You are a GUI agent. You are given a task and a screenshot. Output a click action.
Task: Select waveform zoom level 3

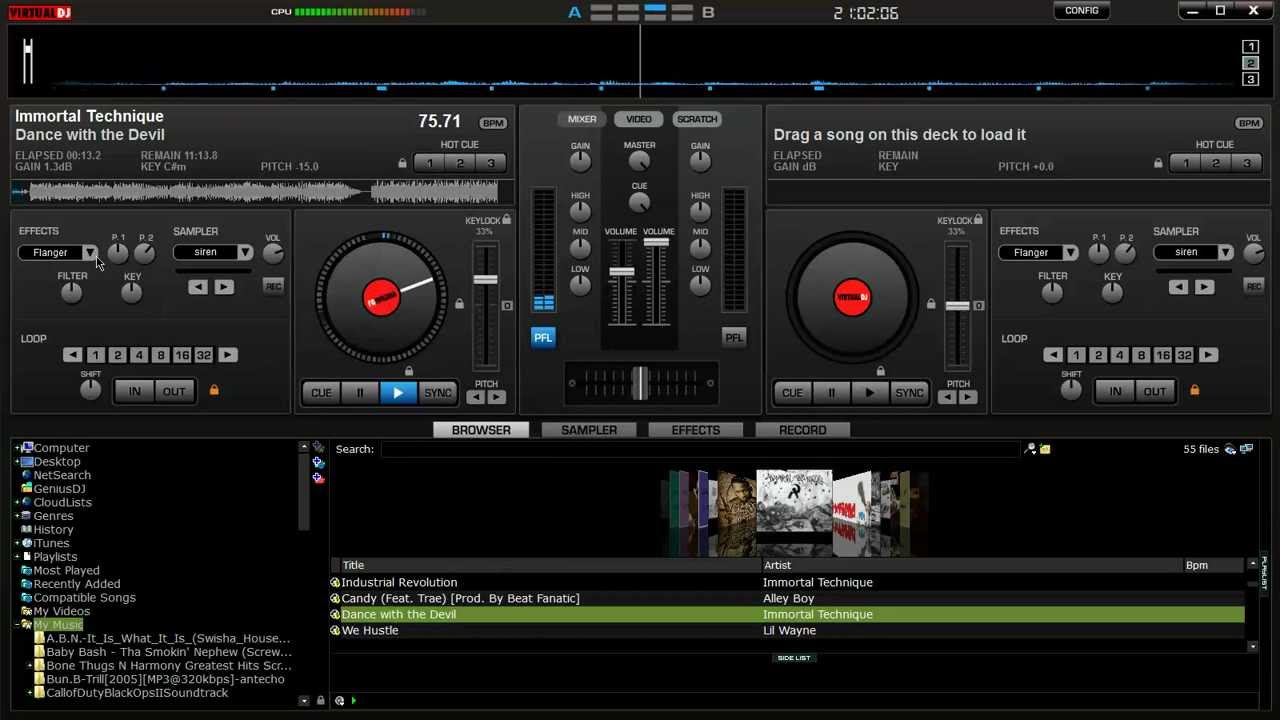click(x=1250, y=79)
